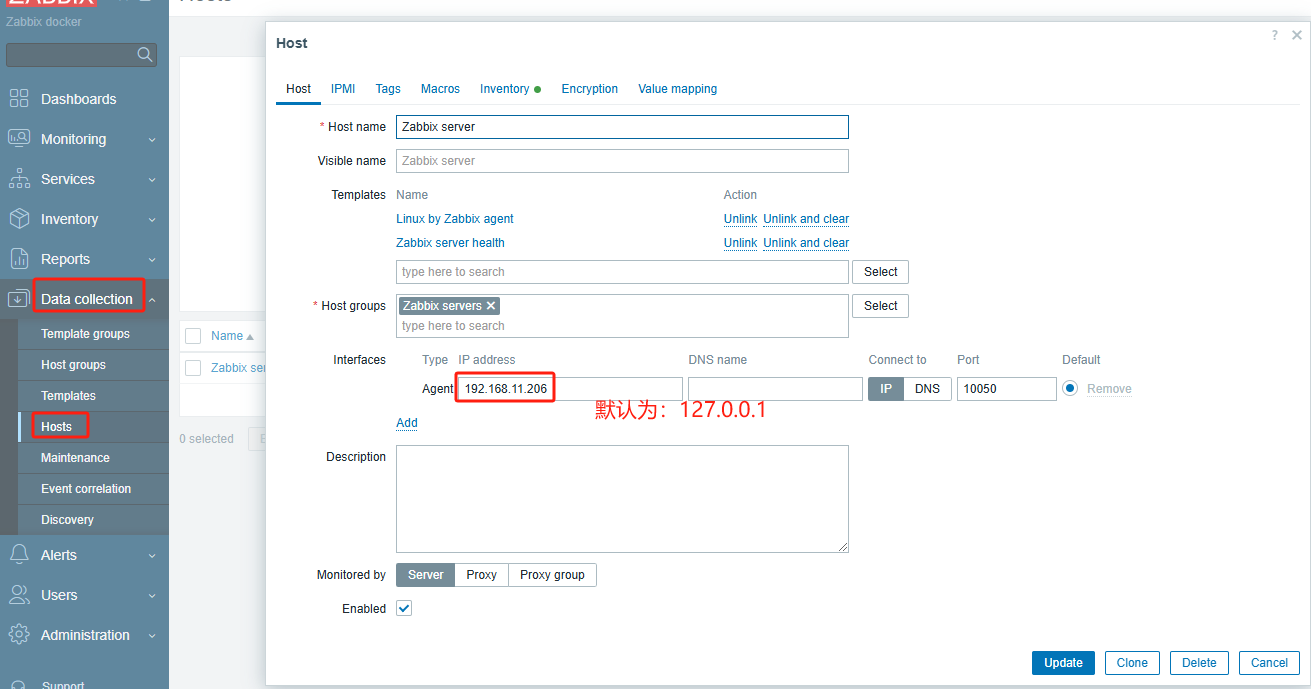Click the Reports chart icon
This screenshot has height=689, width=1311.
point(19,258)
